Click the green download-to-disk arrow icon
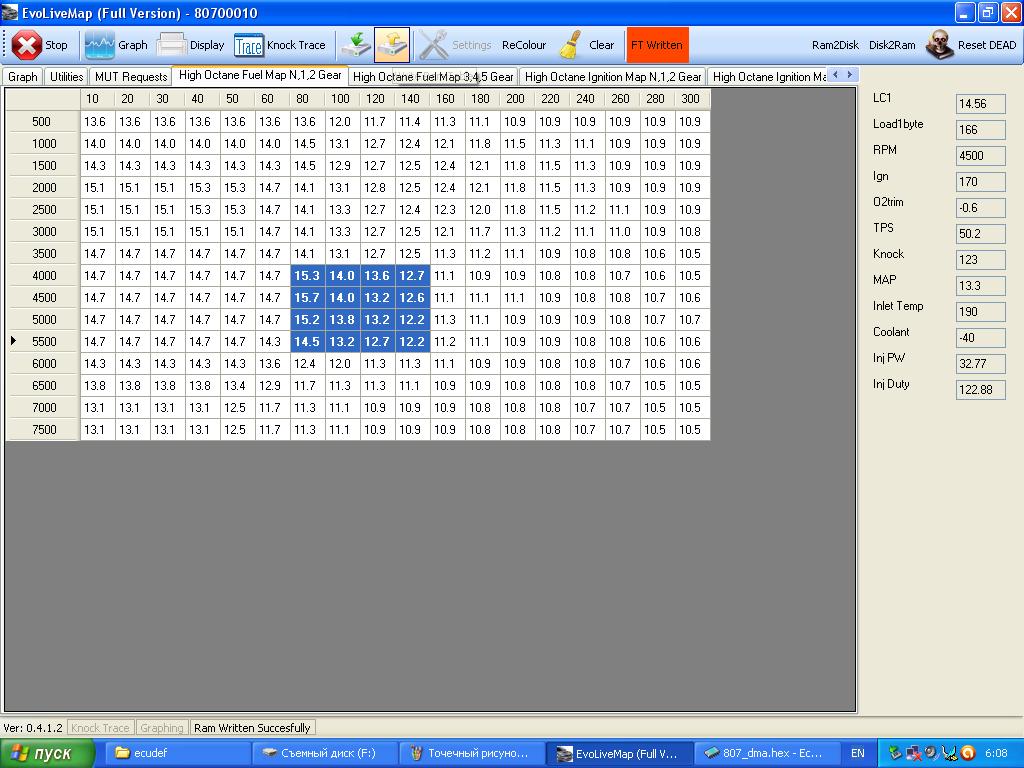 point(354,45)
